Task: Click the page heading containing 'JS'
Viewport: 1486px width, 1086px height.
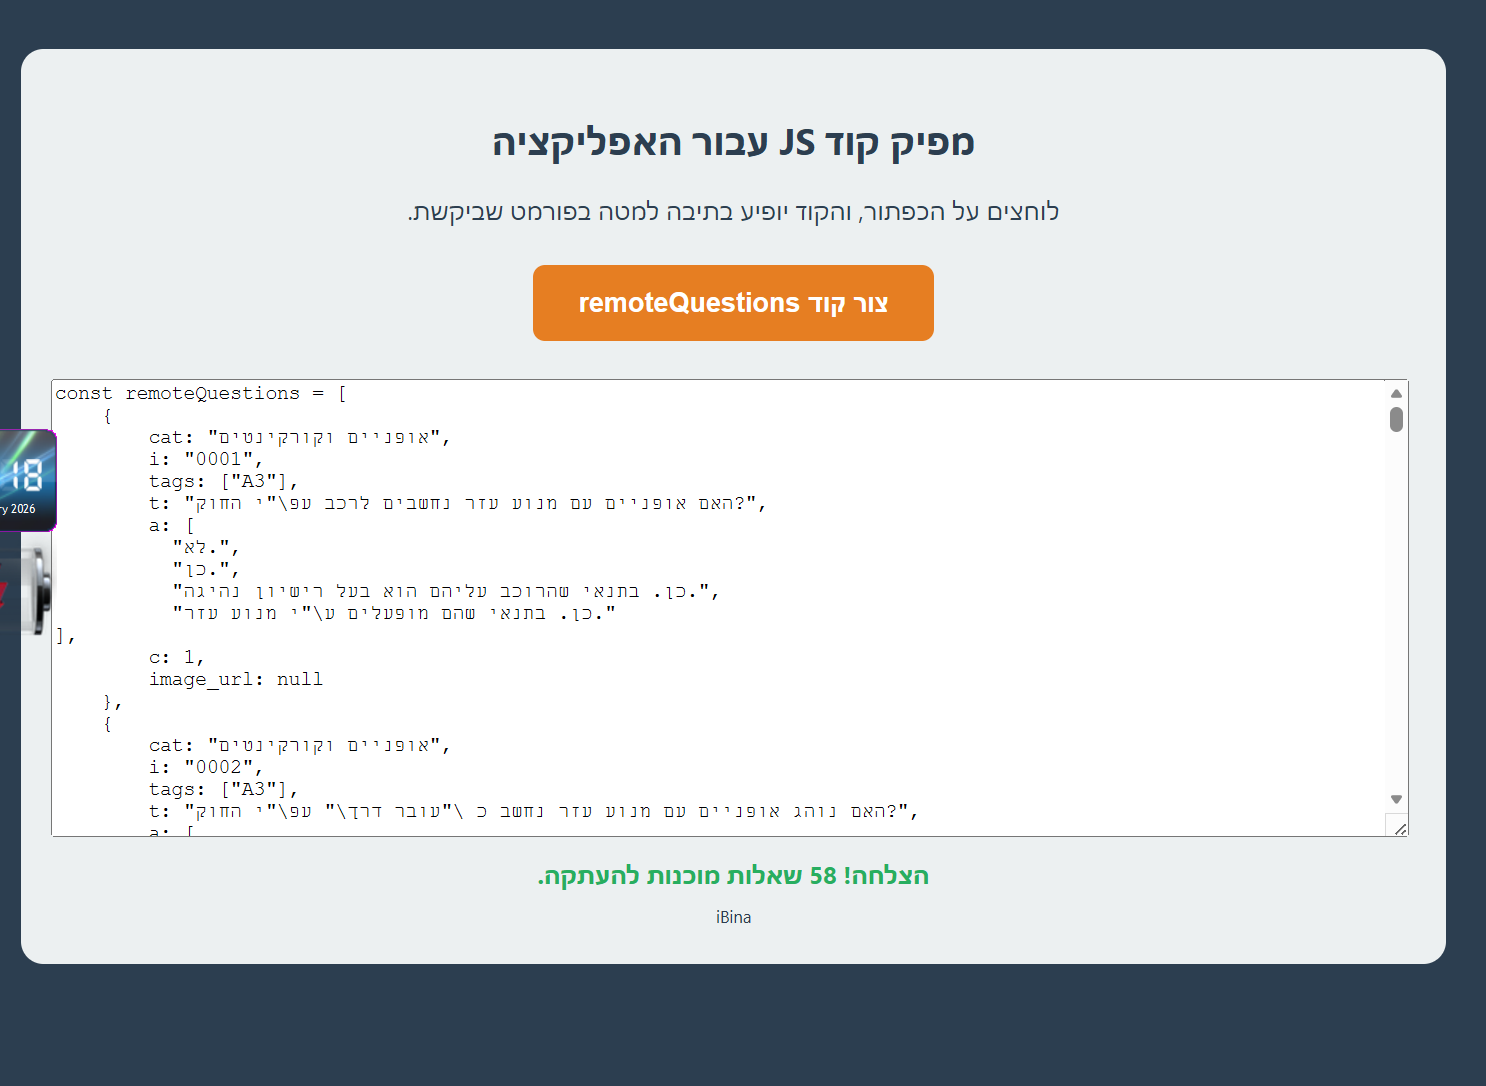Action: pos(733,142)
